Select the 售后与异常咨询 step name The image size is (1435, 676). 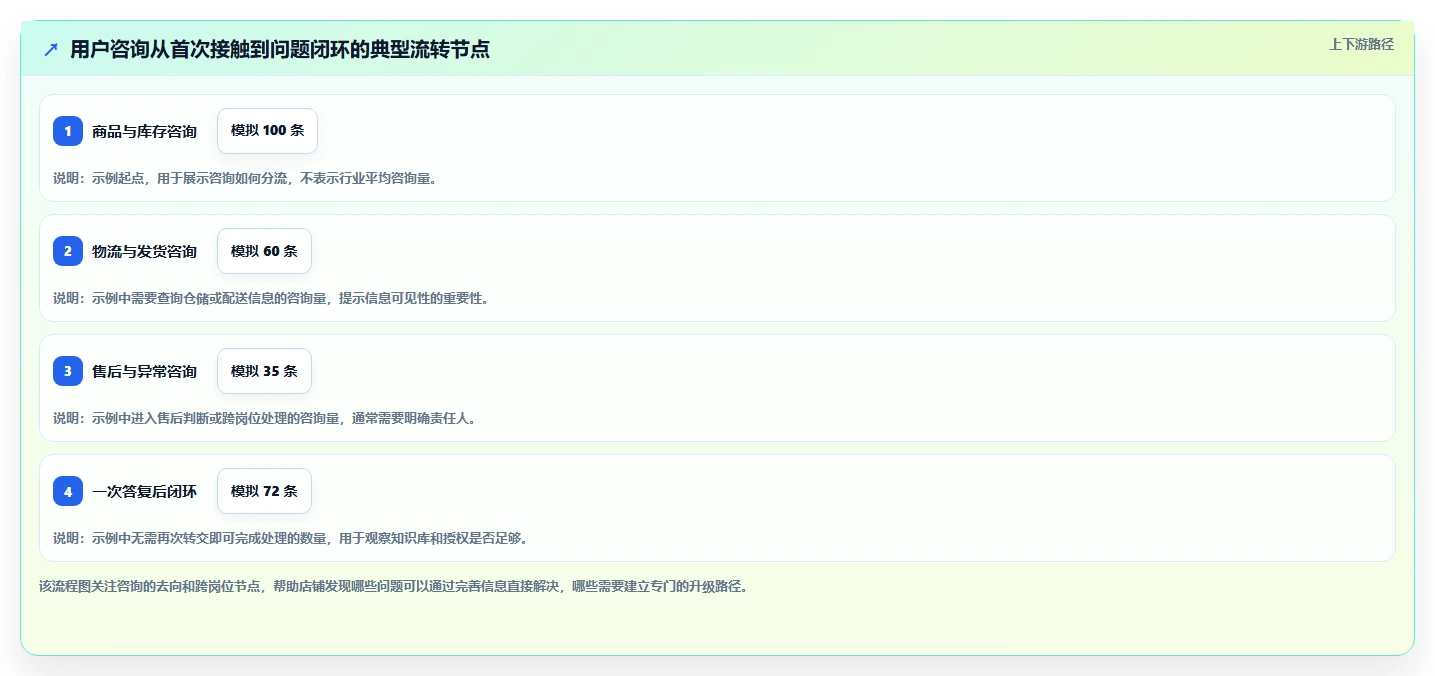tap(144, 371)
